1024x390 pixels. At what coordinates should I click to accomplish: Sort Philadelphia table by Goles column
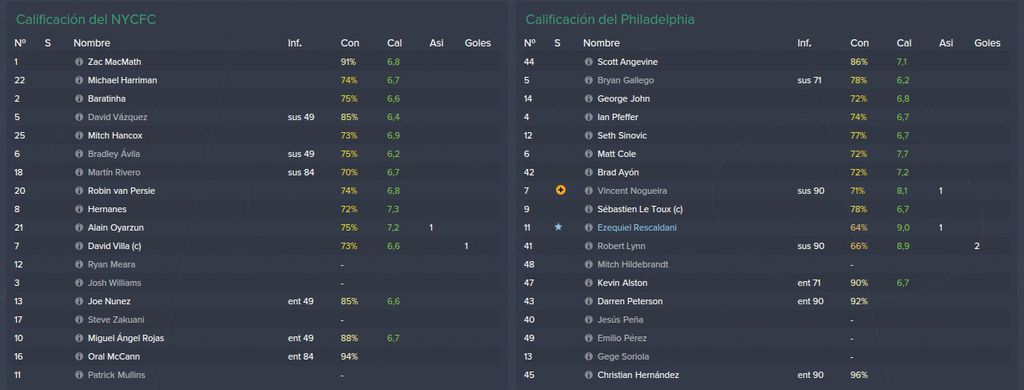987,43
